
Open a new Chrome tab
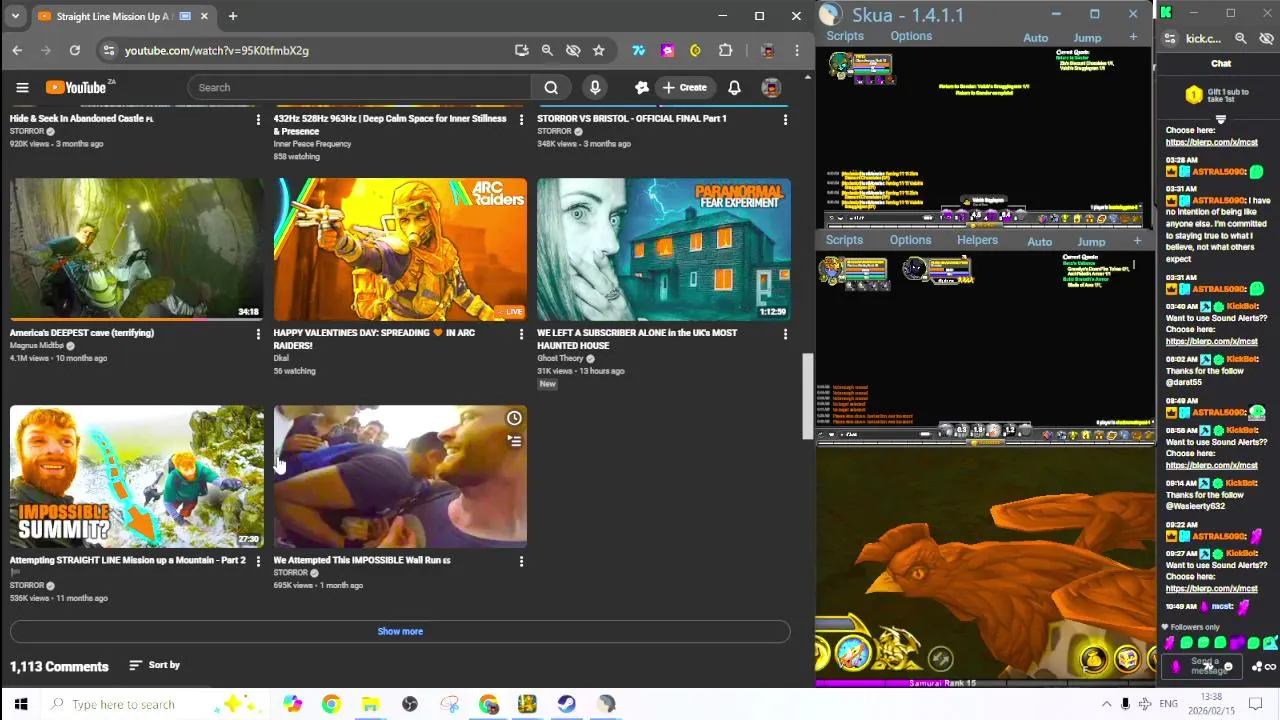click(232, 16)
